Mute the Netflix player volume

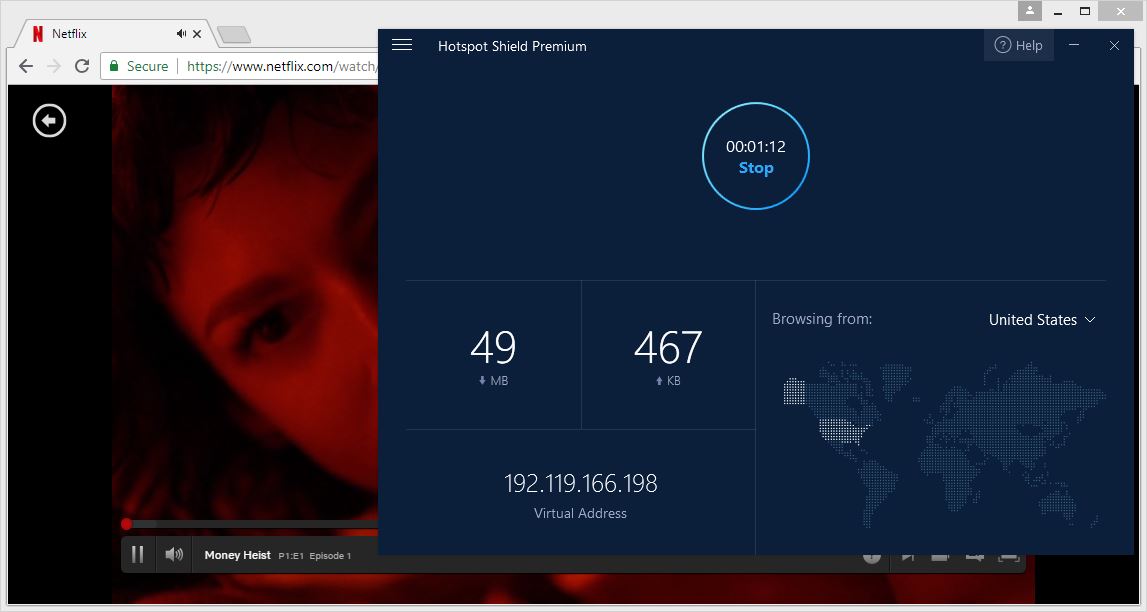click(x=174, y=554)
